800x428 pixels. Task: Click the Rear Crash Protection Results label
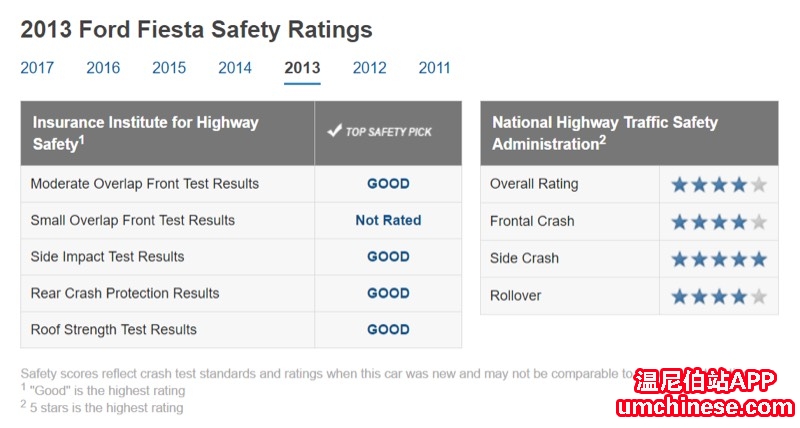(124, 293)
